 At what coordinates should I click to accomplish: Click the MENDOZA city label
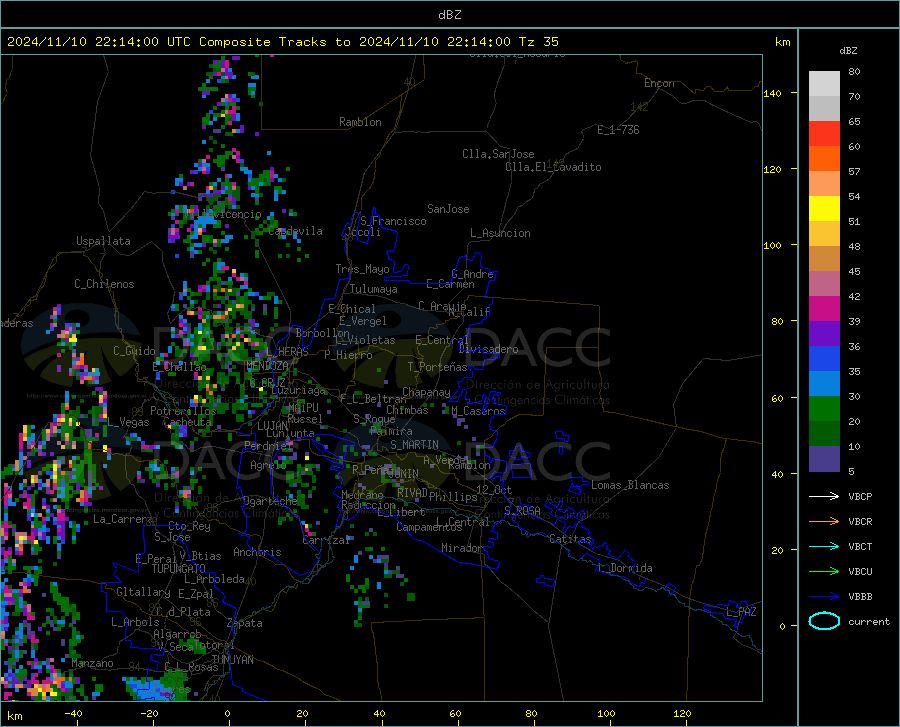(x=267, y=366)
